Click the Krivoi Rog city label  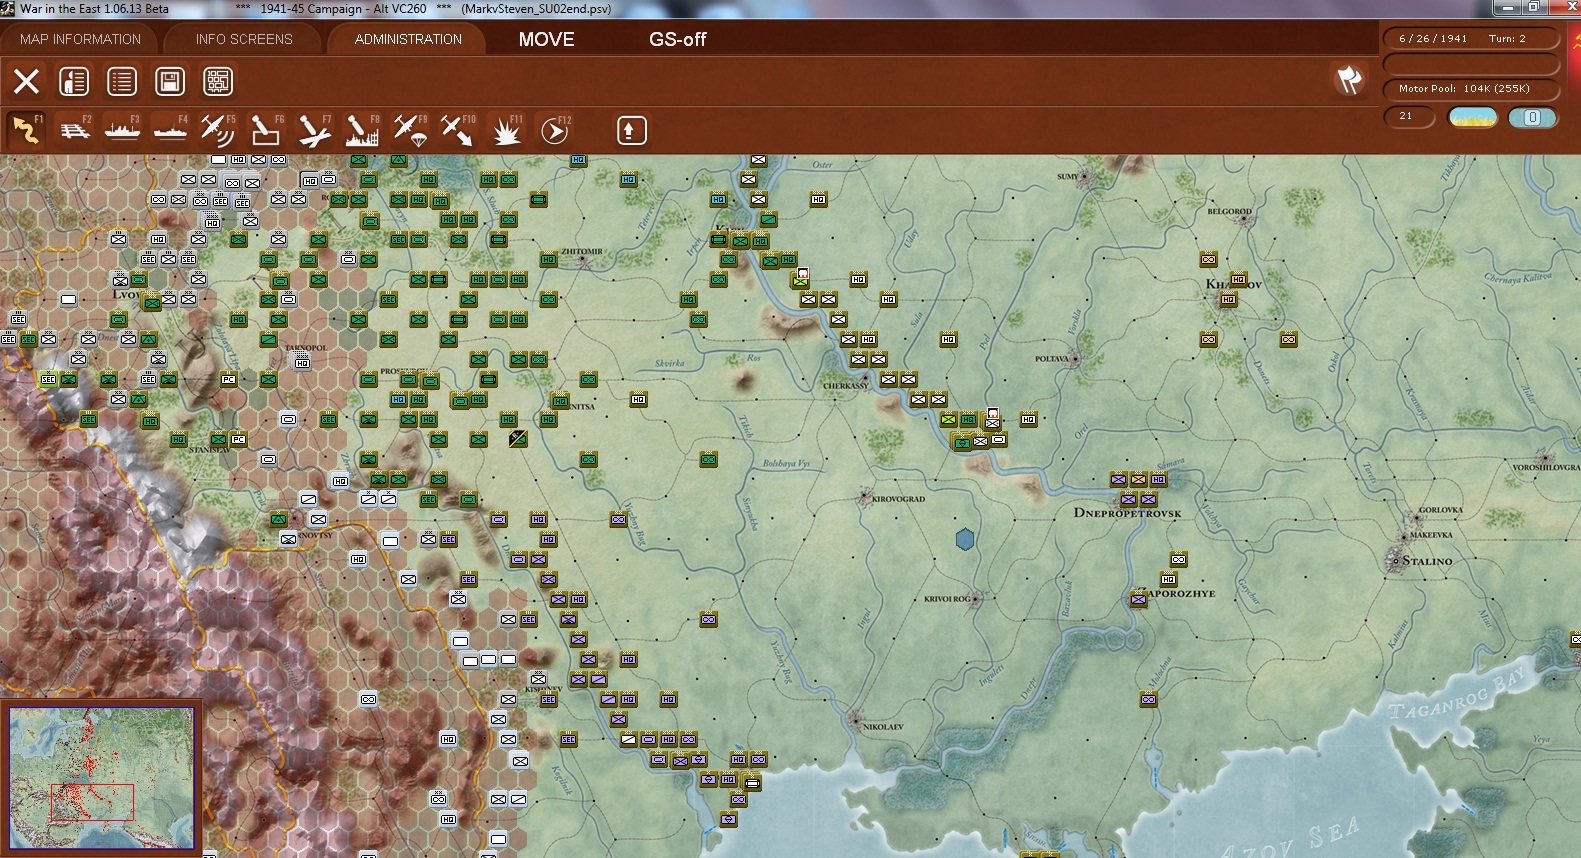(947, 599)
